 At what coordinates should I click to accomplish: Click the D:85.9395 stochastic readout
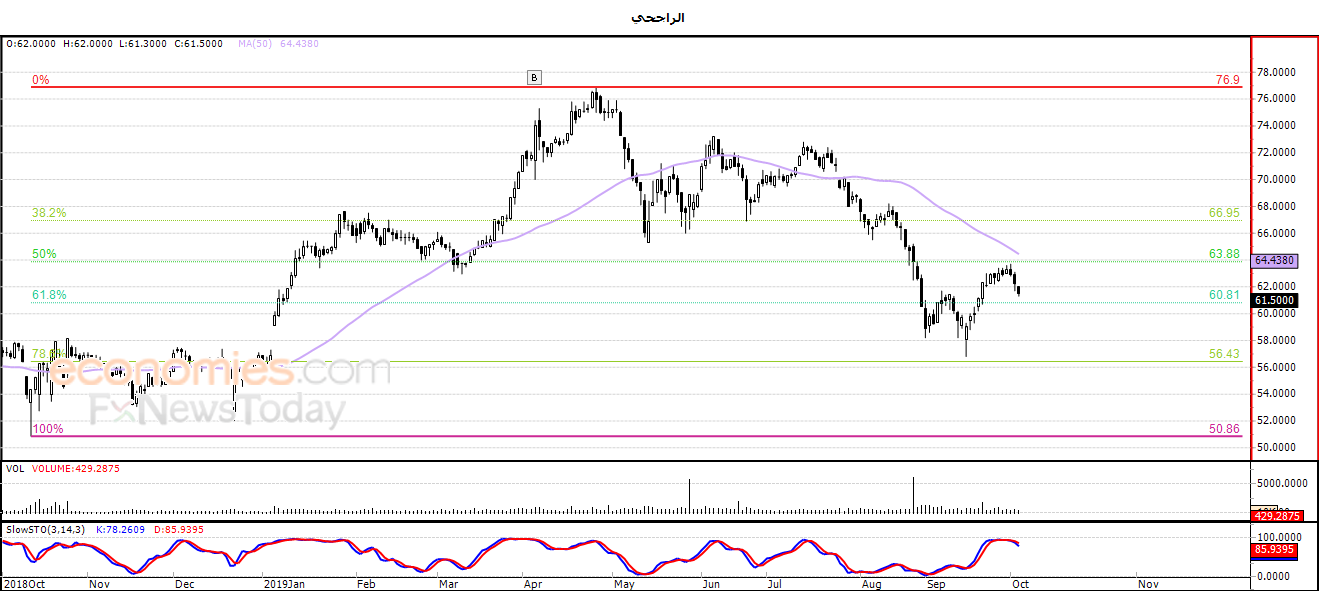181,528
